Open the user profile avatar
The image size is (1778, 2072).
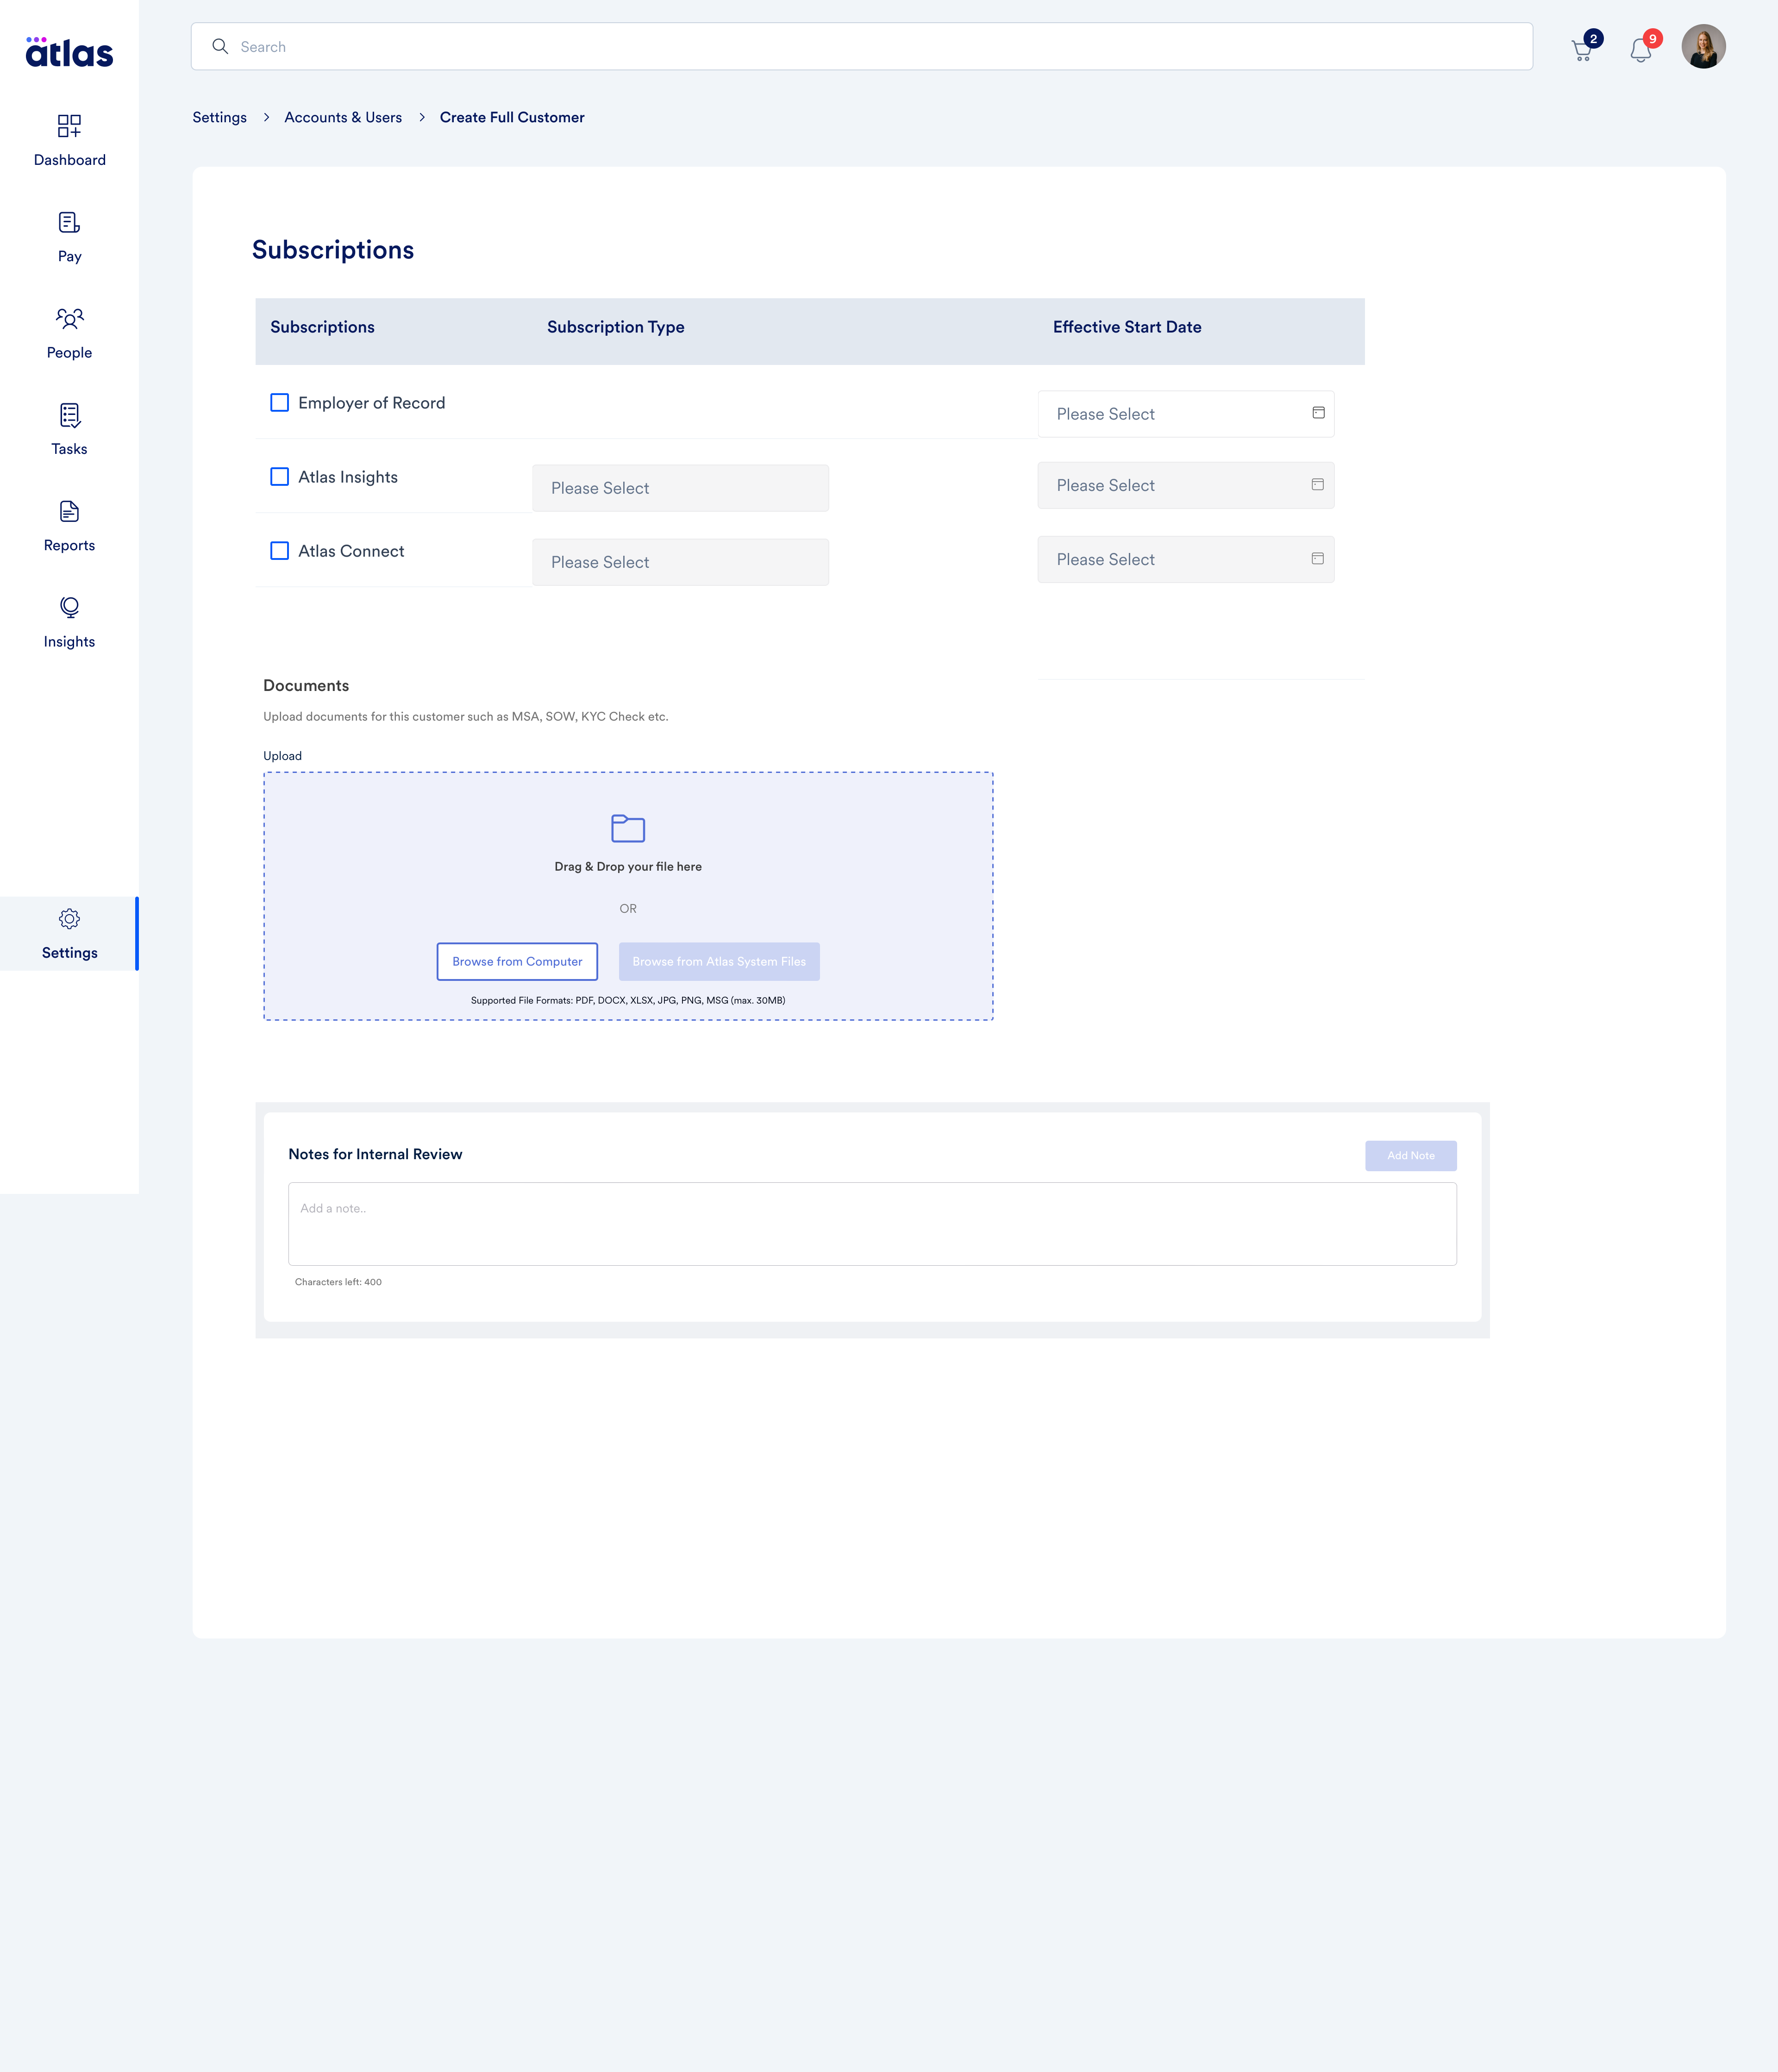1703,46
